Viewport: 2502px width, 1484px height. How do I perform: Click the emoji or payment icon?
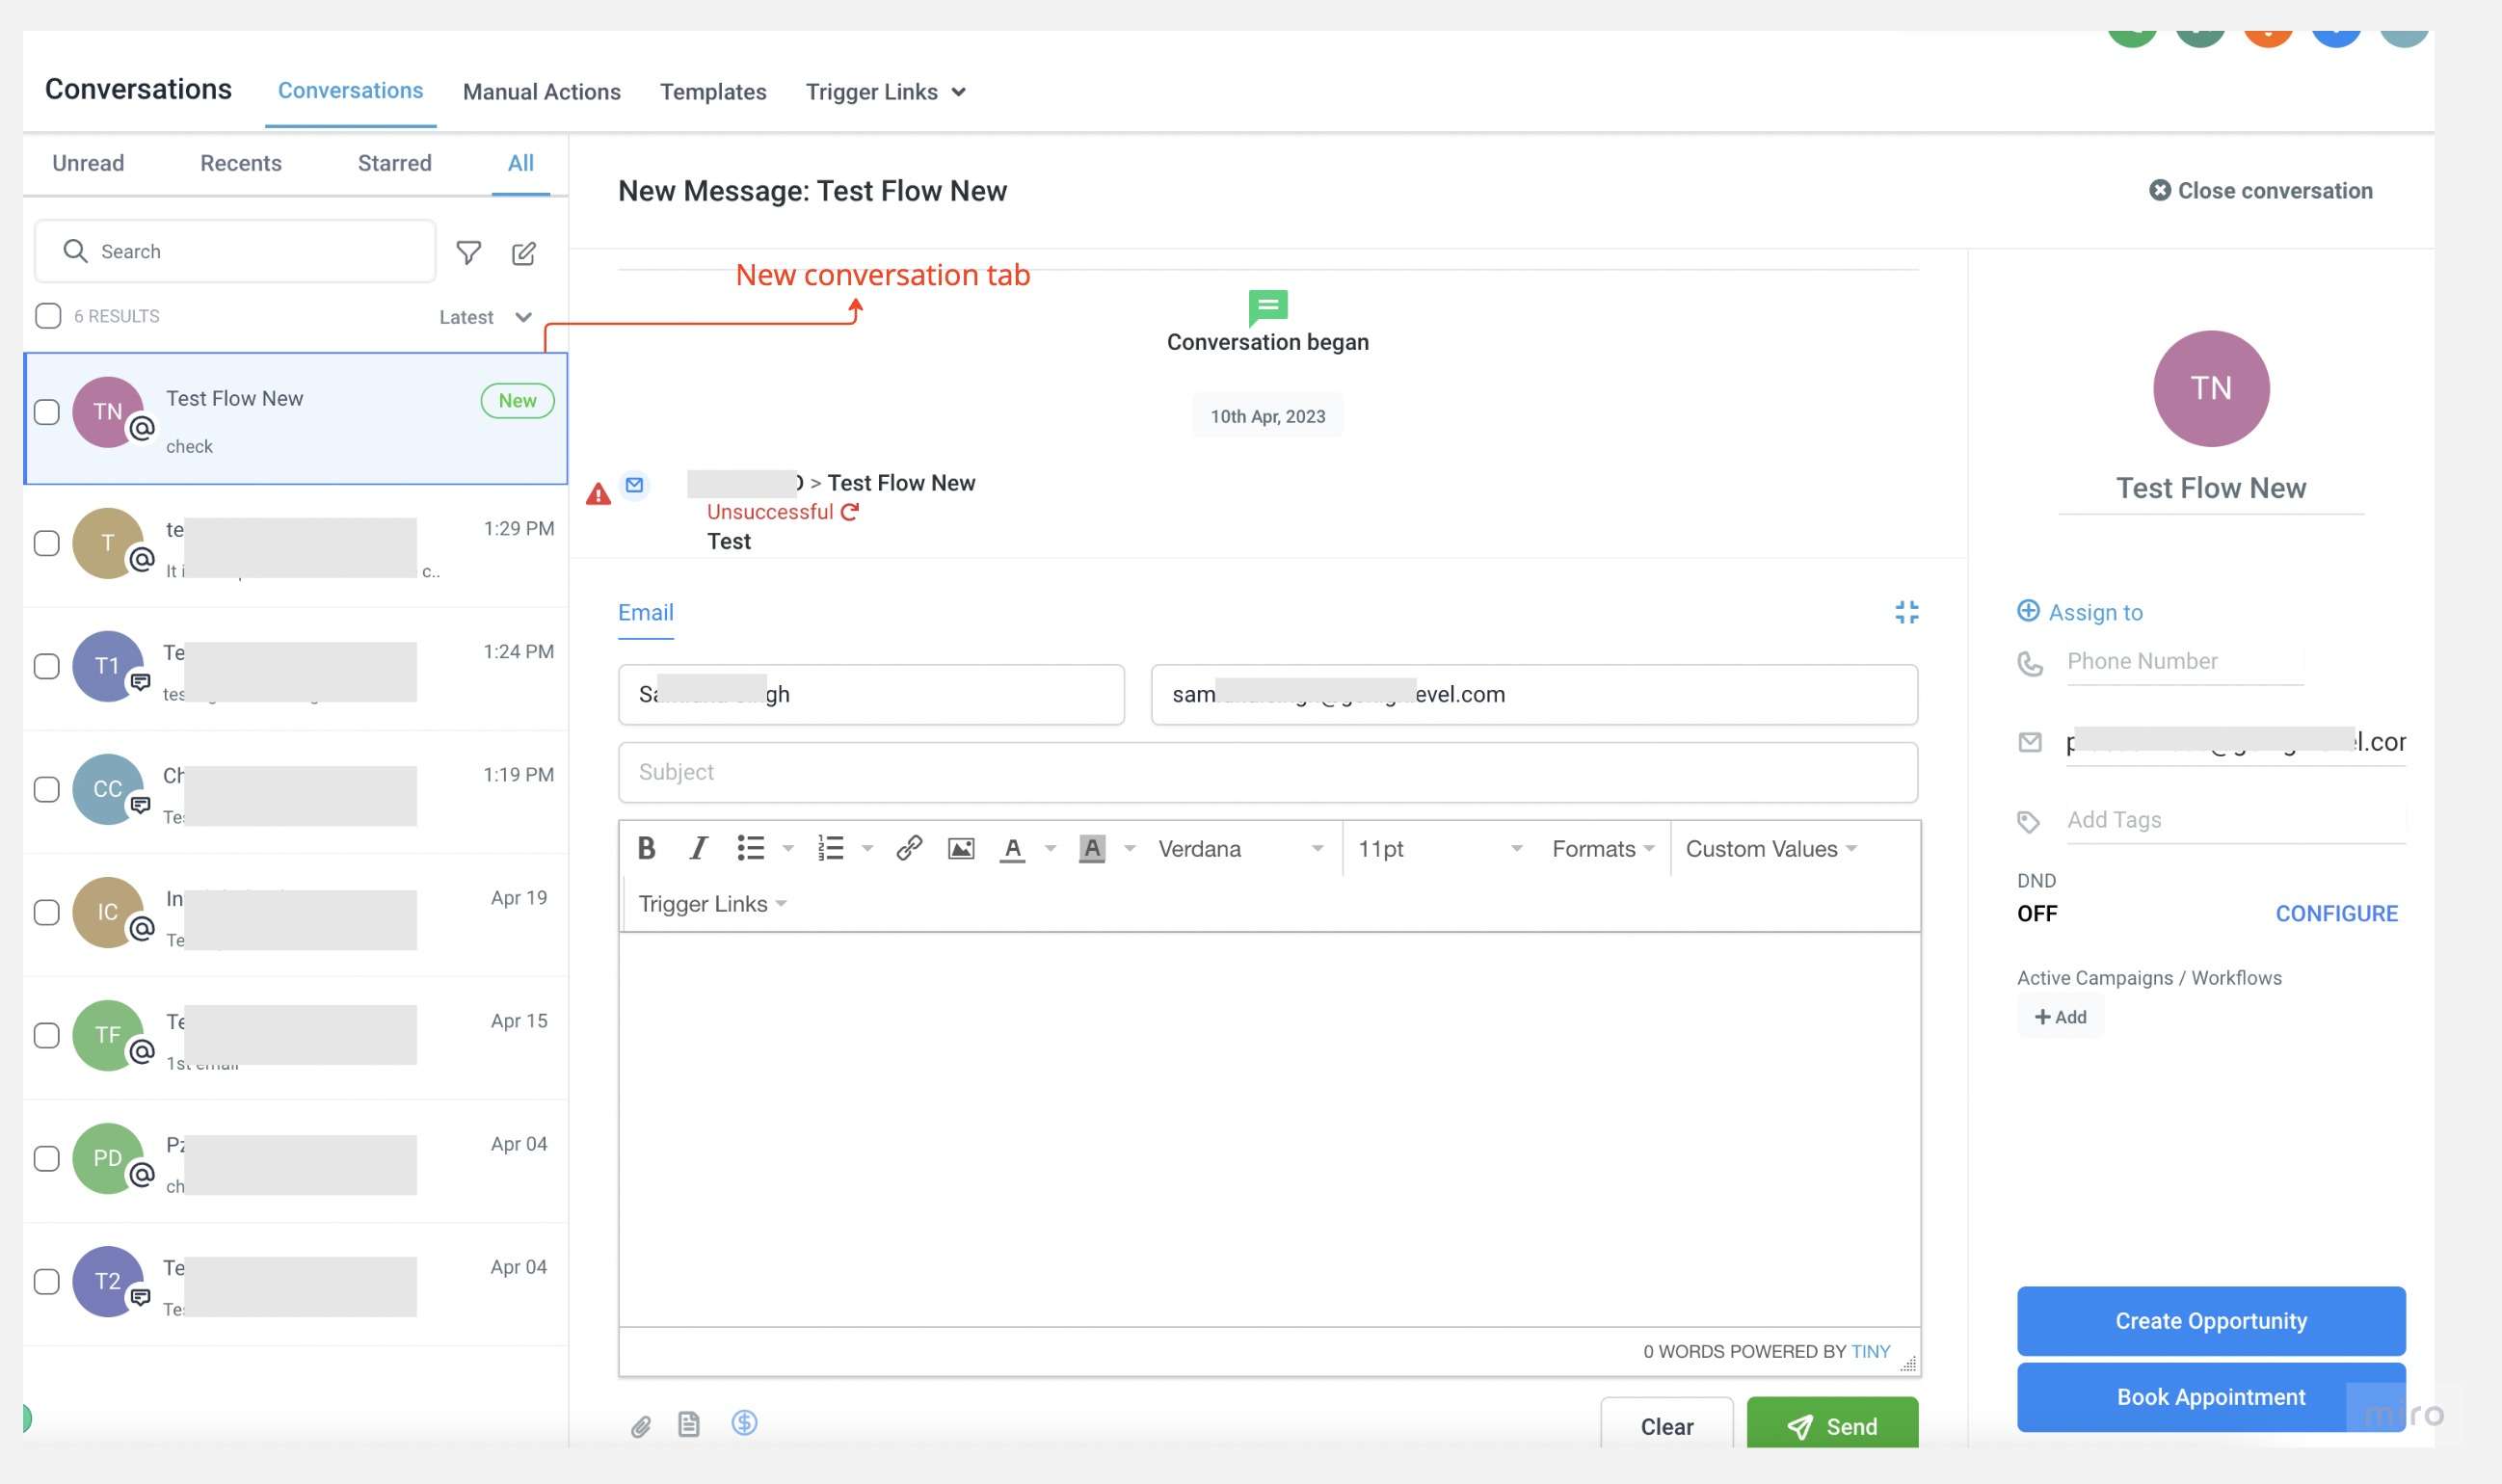coord(744,1424)
